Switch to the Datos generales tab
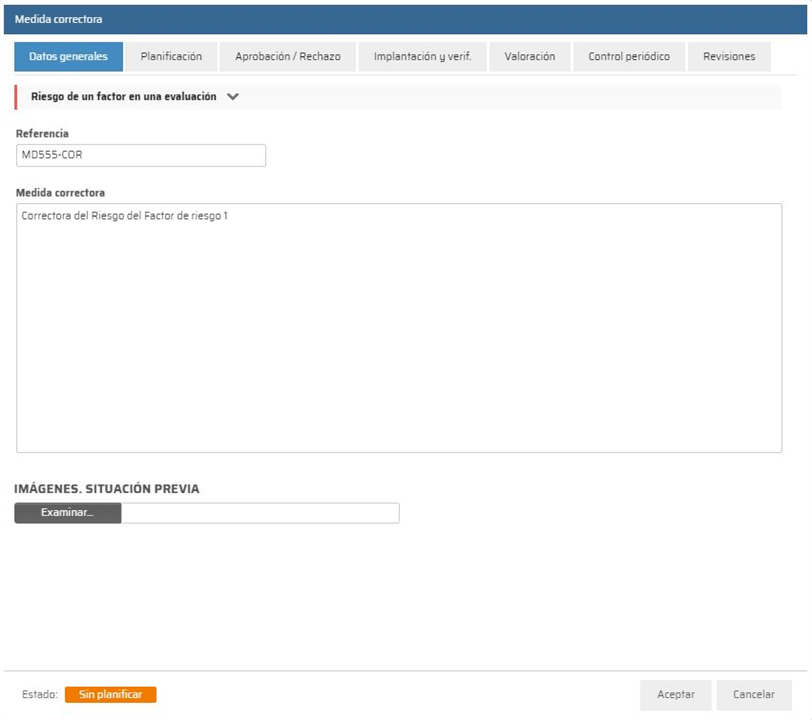Screen dimensions: 812x720 [68, 57]
